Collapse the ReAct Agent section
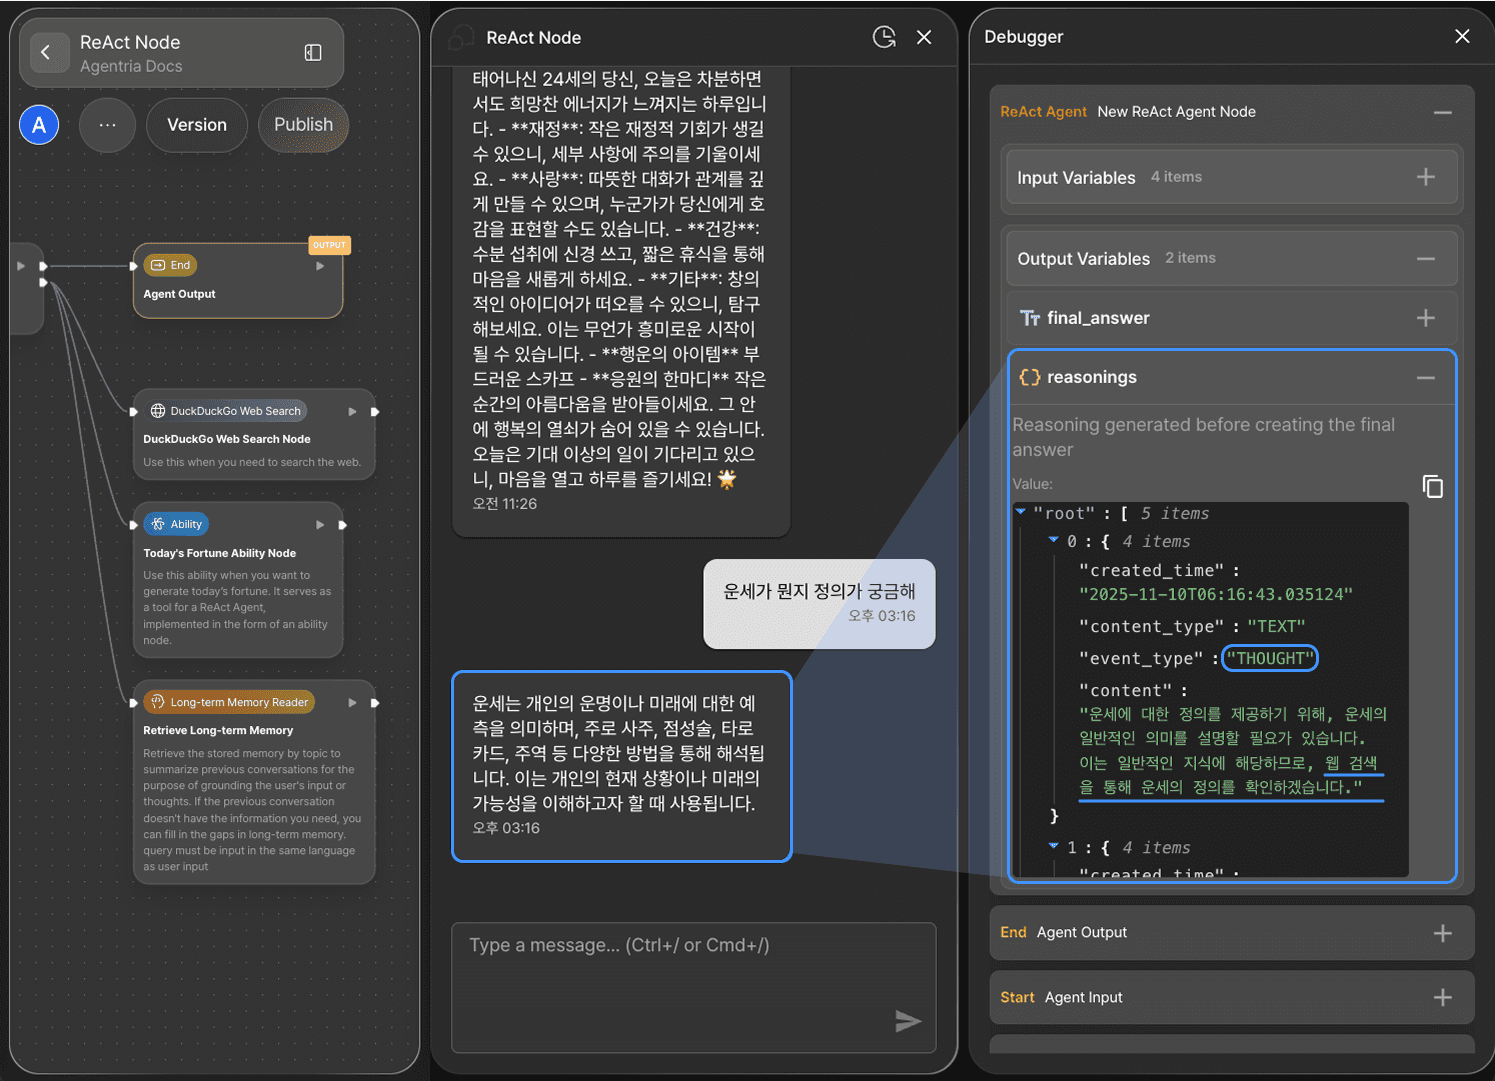Image resolution: width=1495 pixels, height=1081 pixels. tap(1443, 112)
